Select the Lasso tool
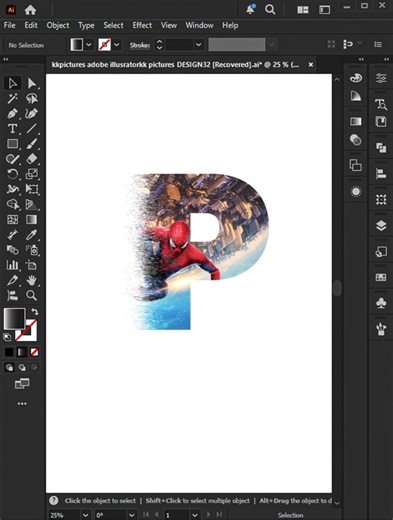Viewport: 393px width, 520px height. pos(32,98)
